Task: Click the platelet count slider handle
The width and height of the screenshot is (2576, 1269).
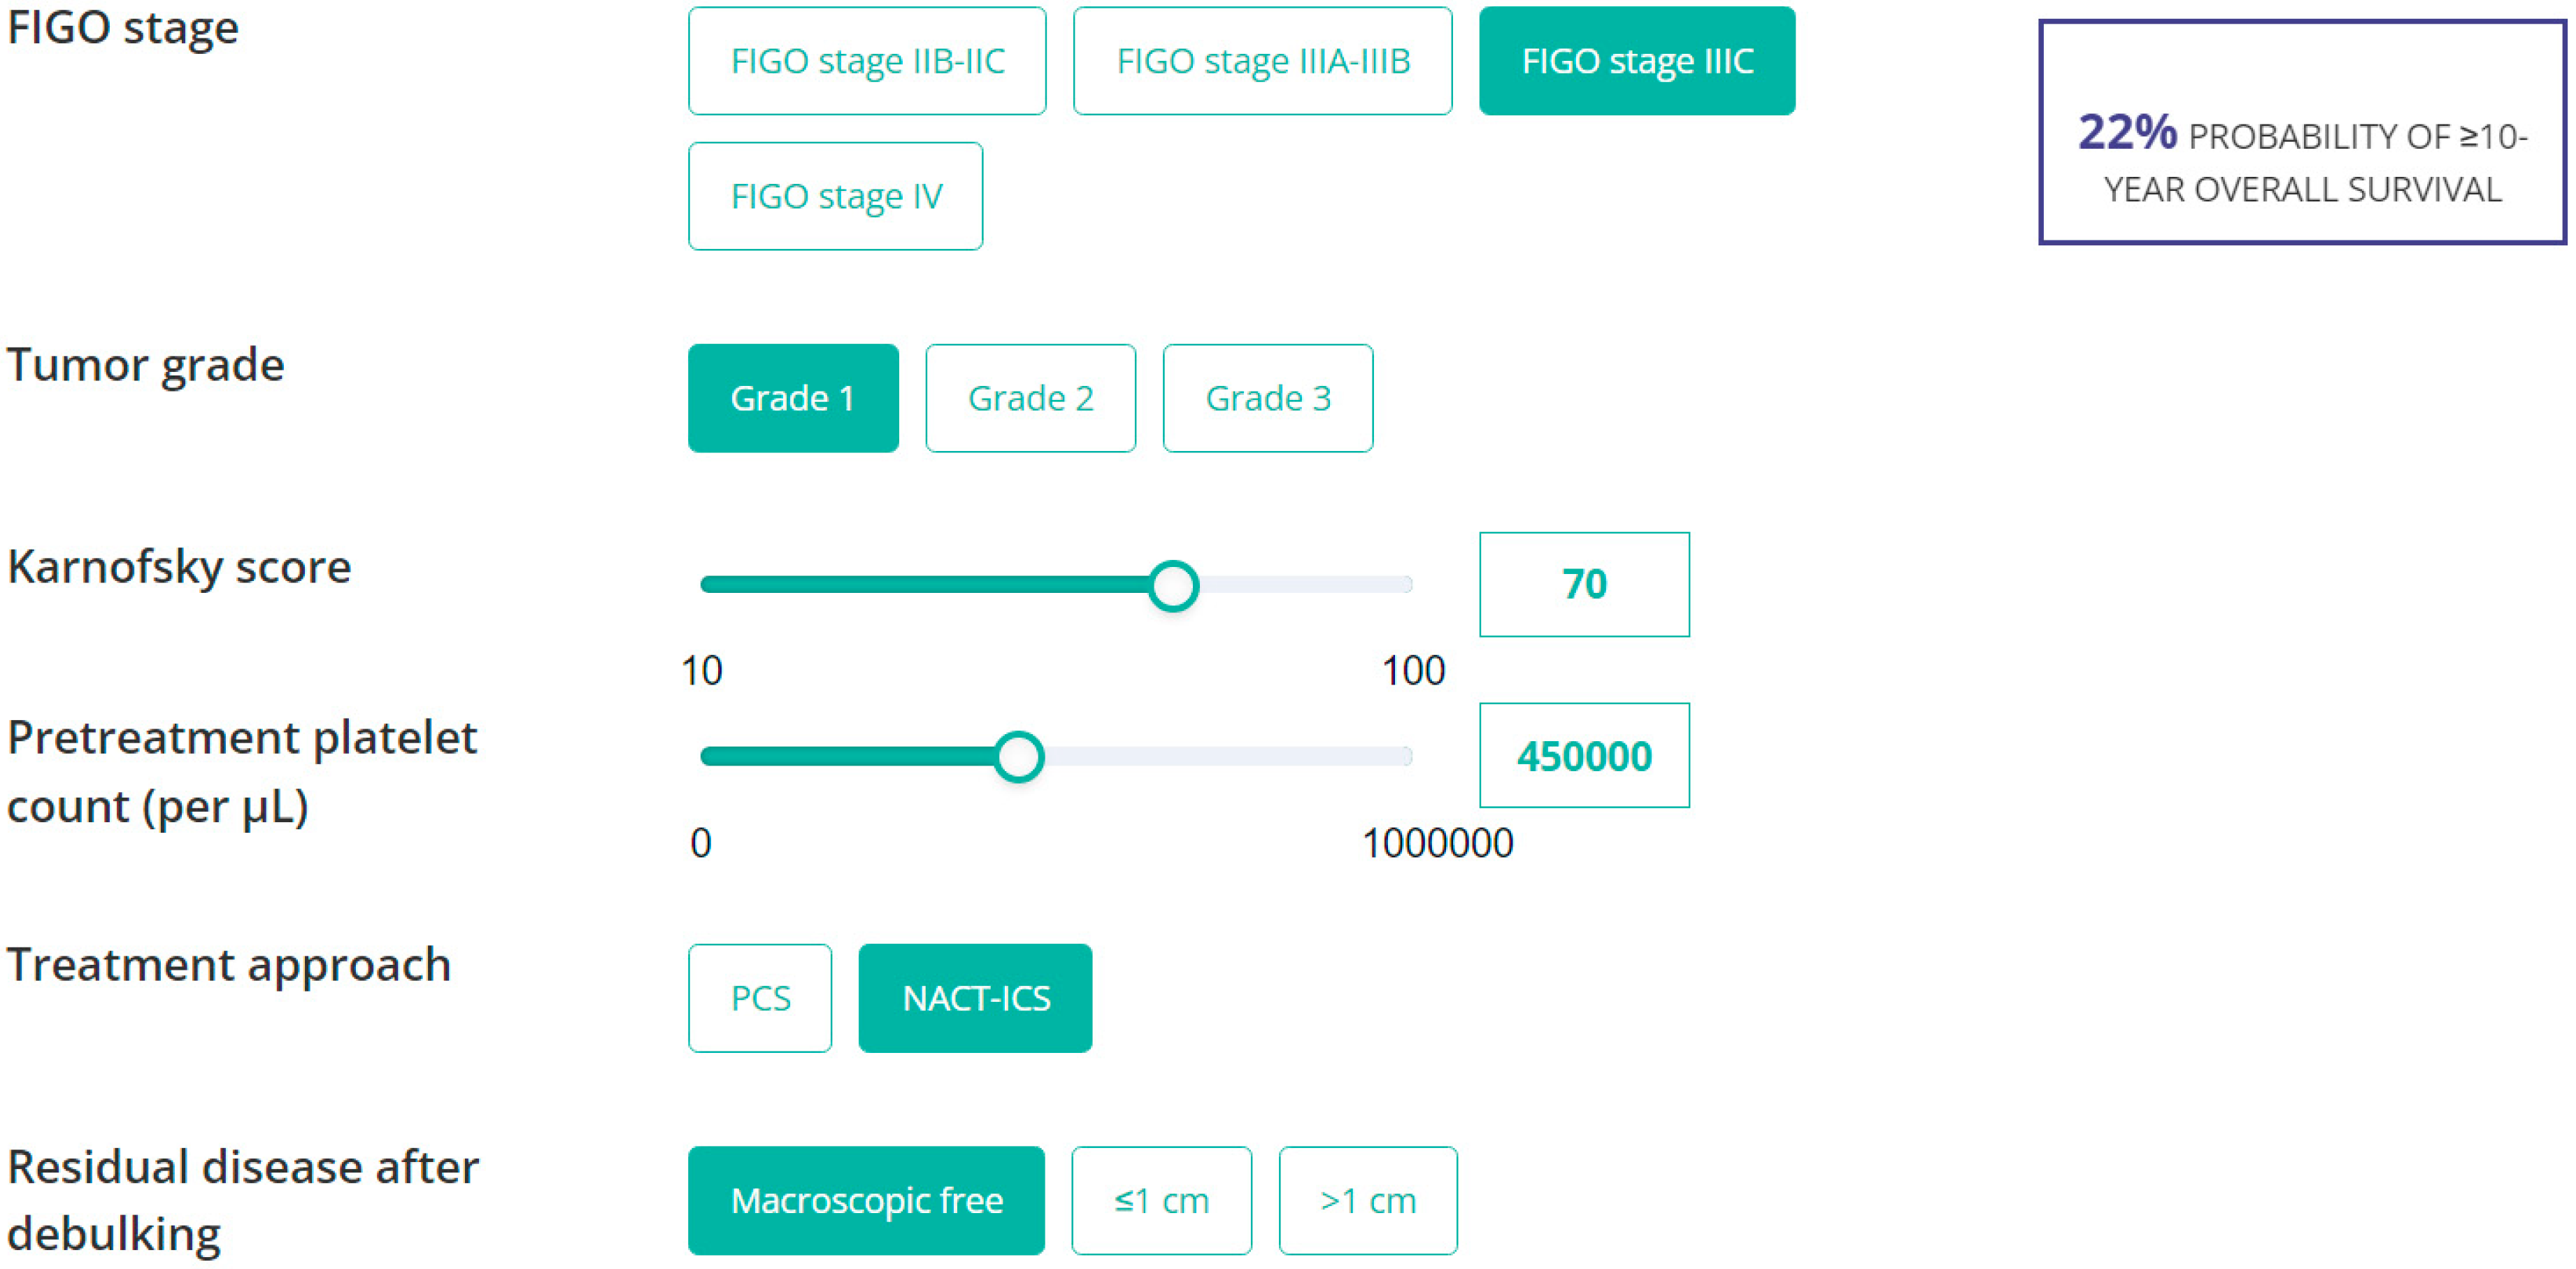Action: pyautogui.click(x=1018, y=756)
